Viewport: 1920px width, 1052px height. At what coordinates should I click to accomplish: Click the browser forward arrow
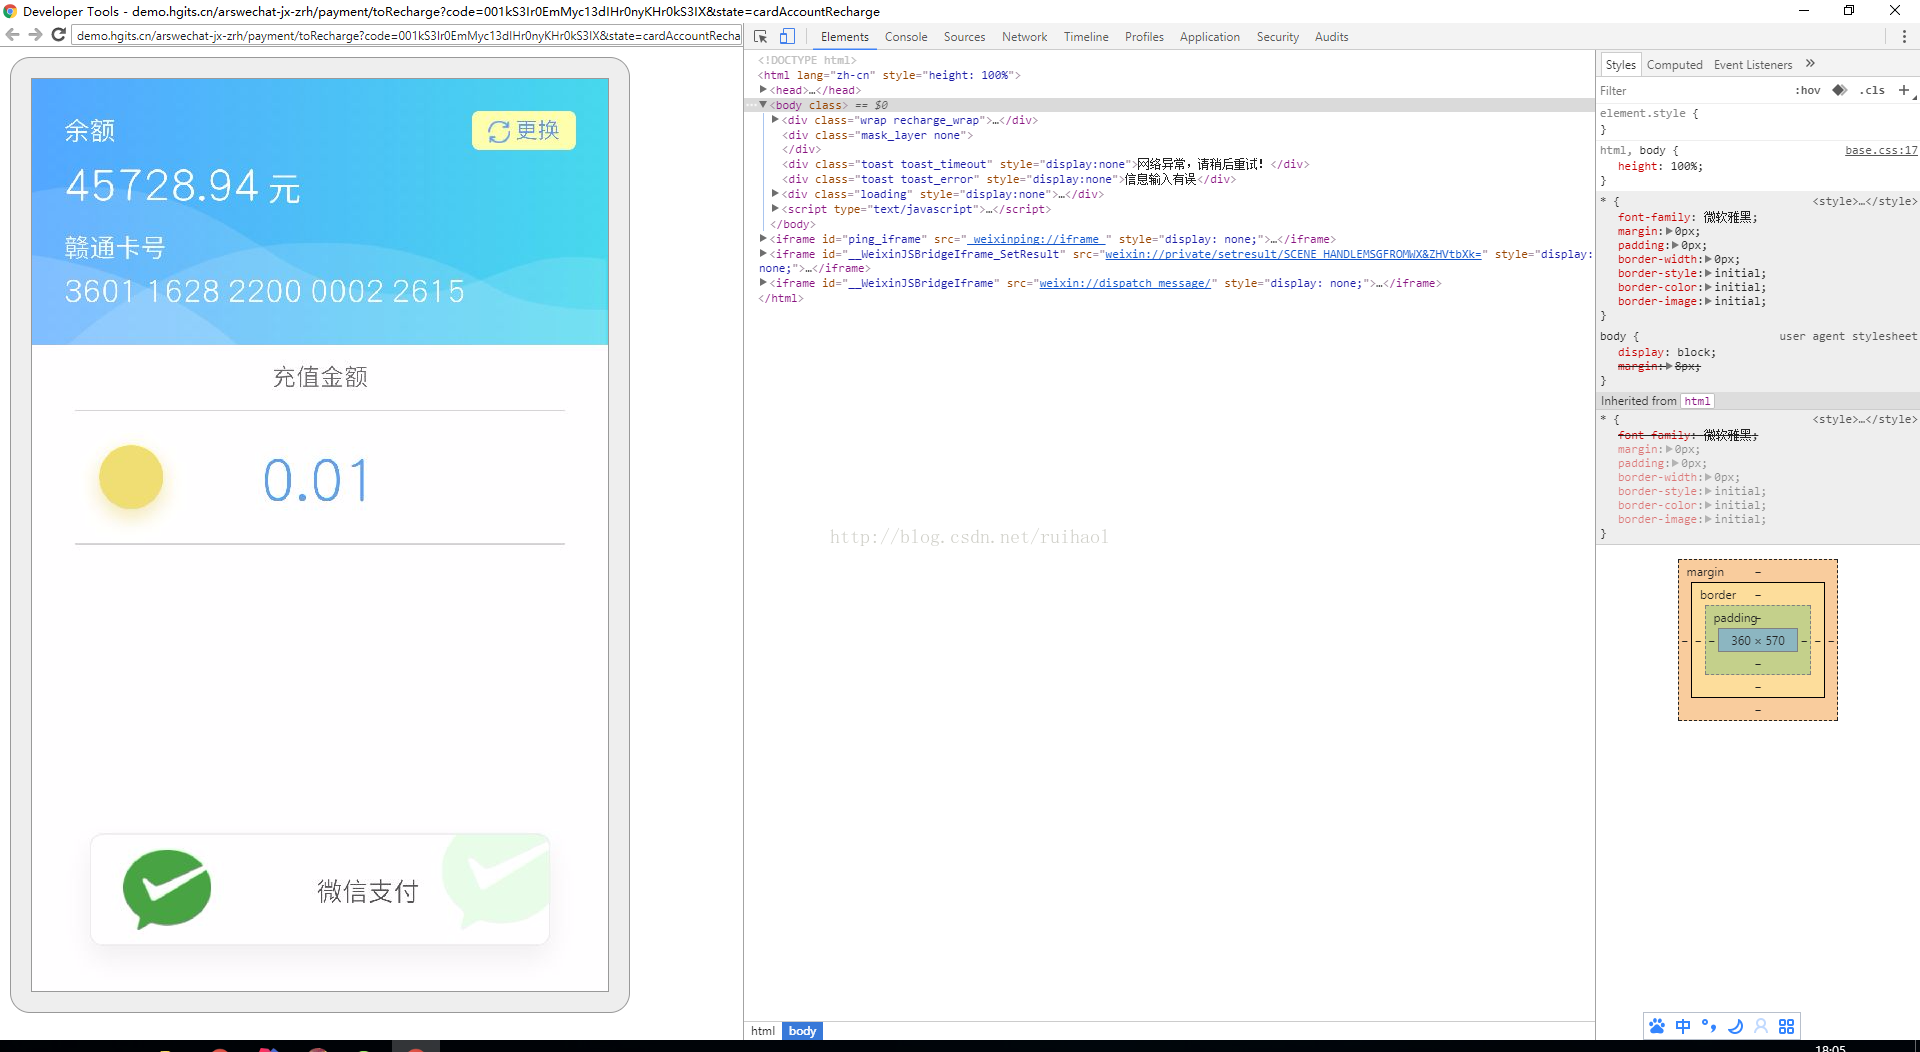coord(36,35)
